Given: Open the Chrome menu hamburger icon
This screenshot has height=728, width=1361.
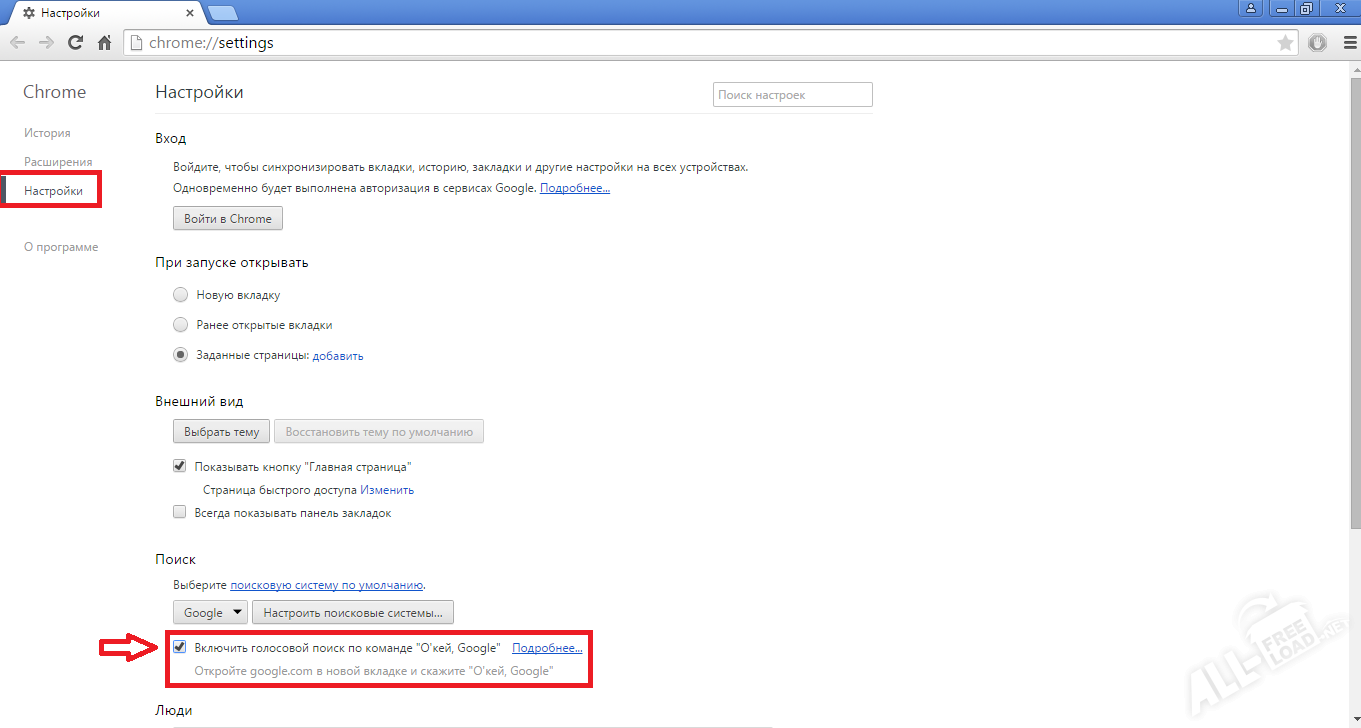Looking at the screenshot, I should pyautogui.click(x=1346, y=43).
